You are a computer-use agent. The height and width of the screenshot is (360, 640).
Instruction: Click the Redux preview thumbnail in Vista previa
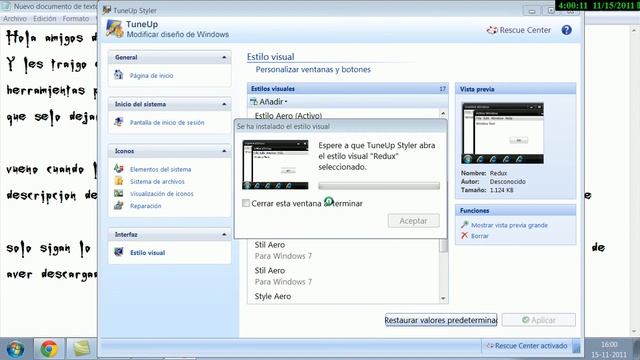coord(502,133)
